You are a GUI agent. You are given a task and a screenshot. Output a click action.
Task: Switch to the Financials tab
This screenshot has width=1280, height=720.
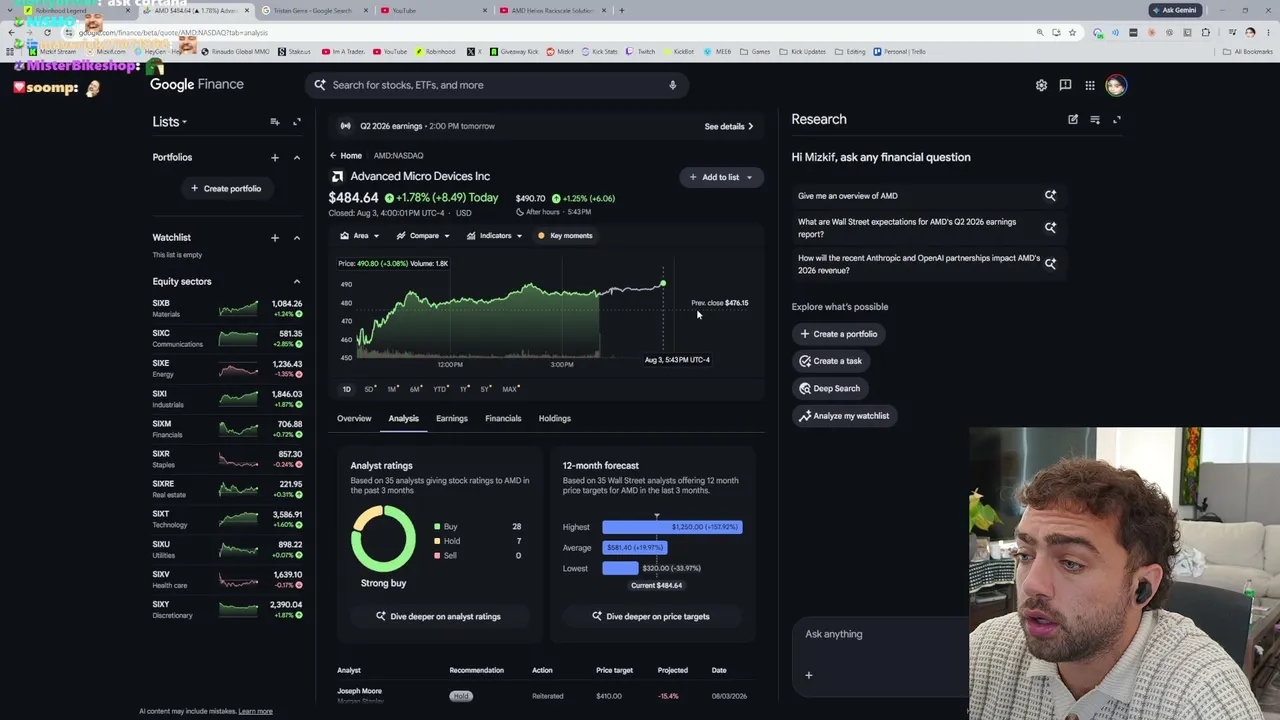pyautogui.click(x=503, y=419)
